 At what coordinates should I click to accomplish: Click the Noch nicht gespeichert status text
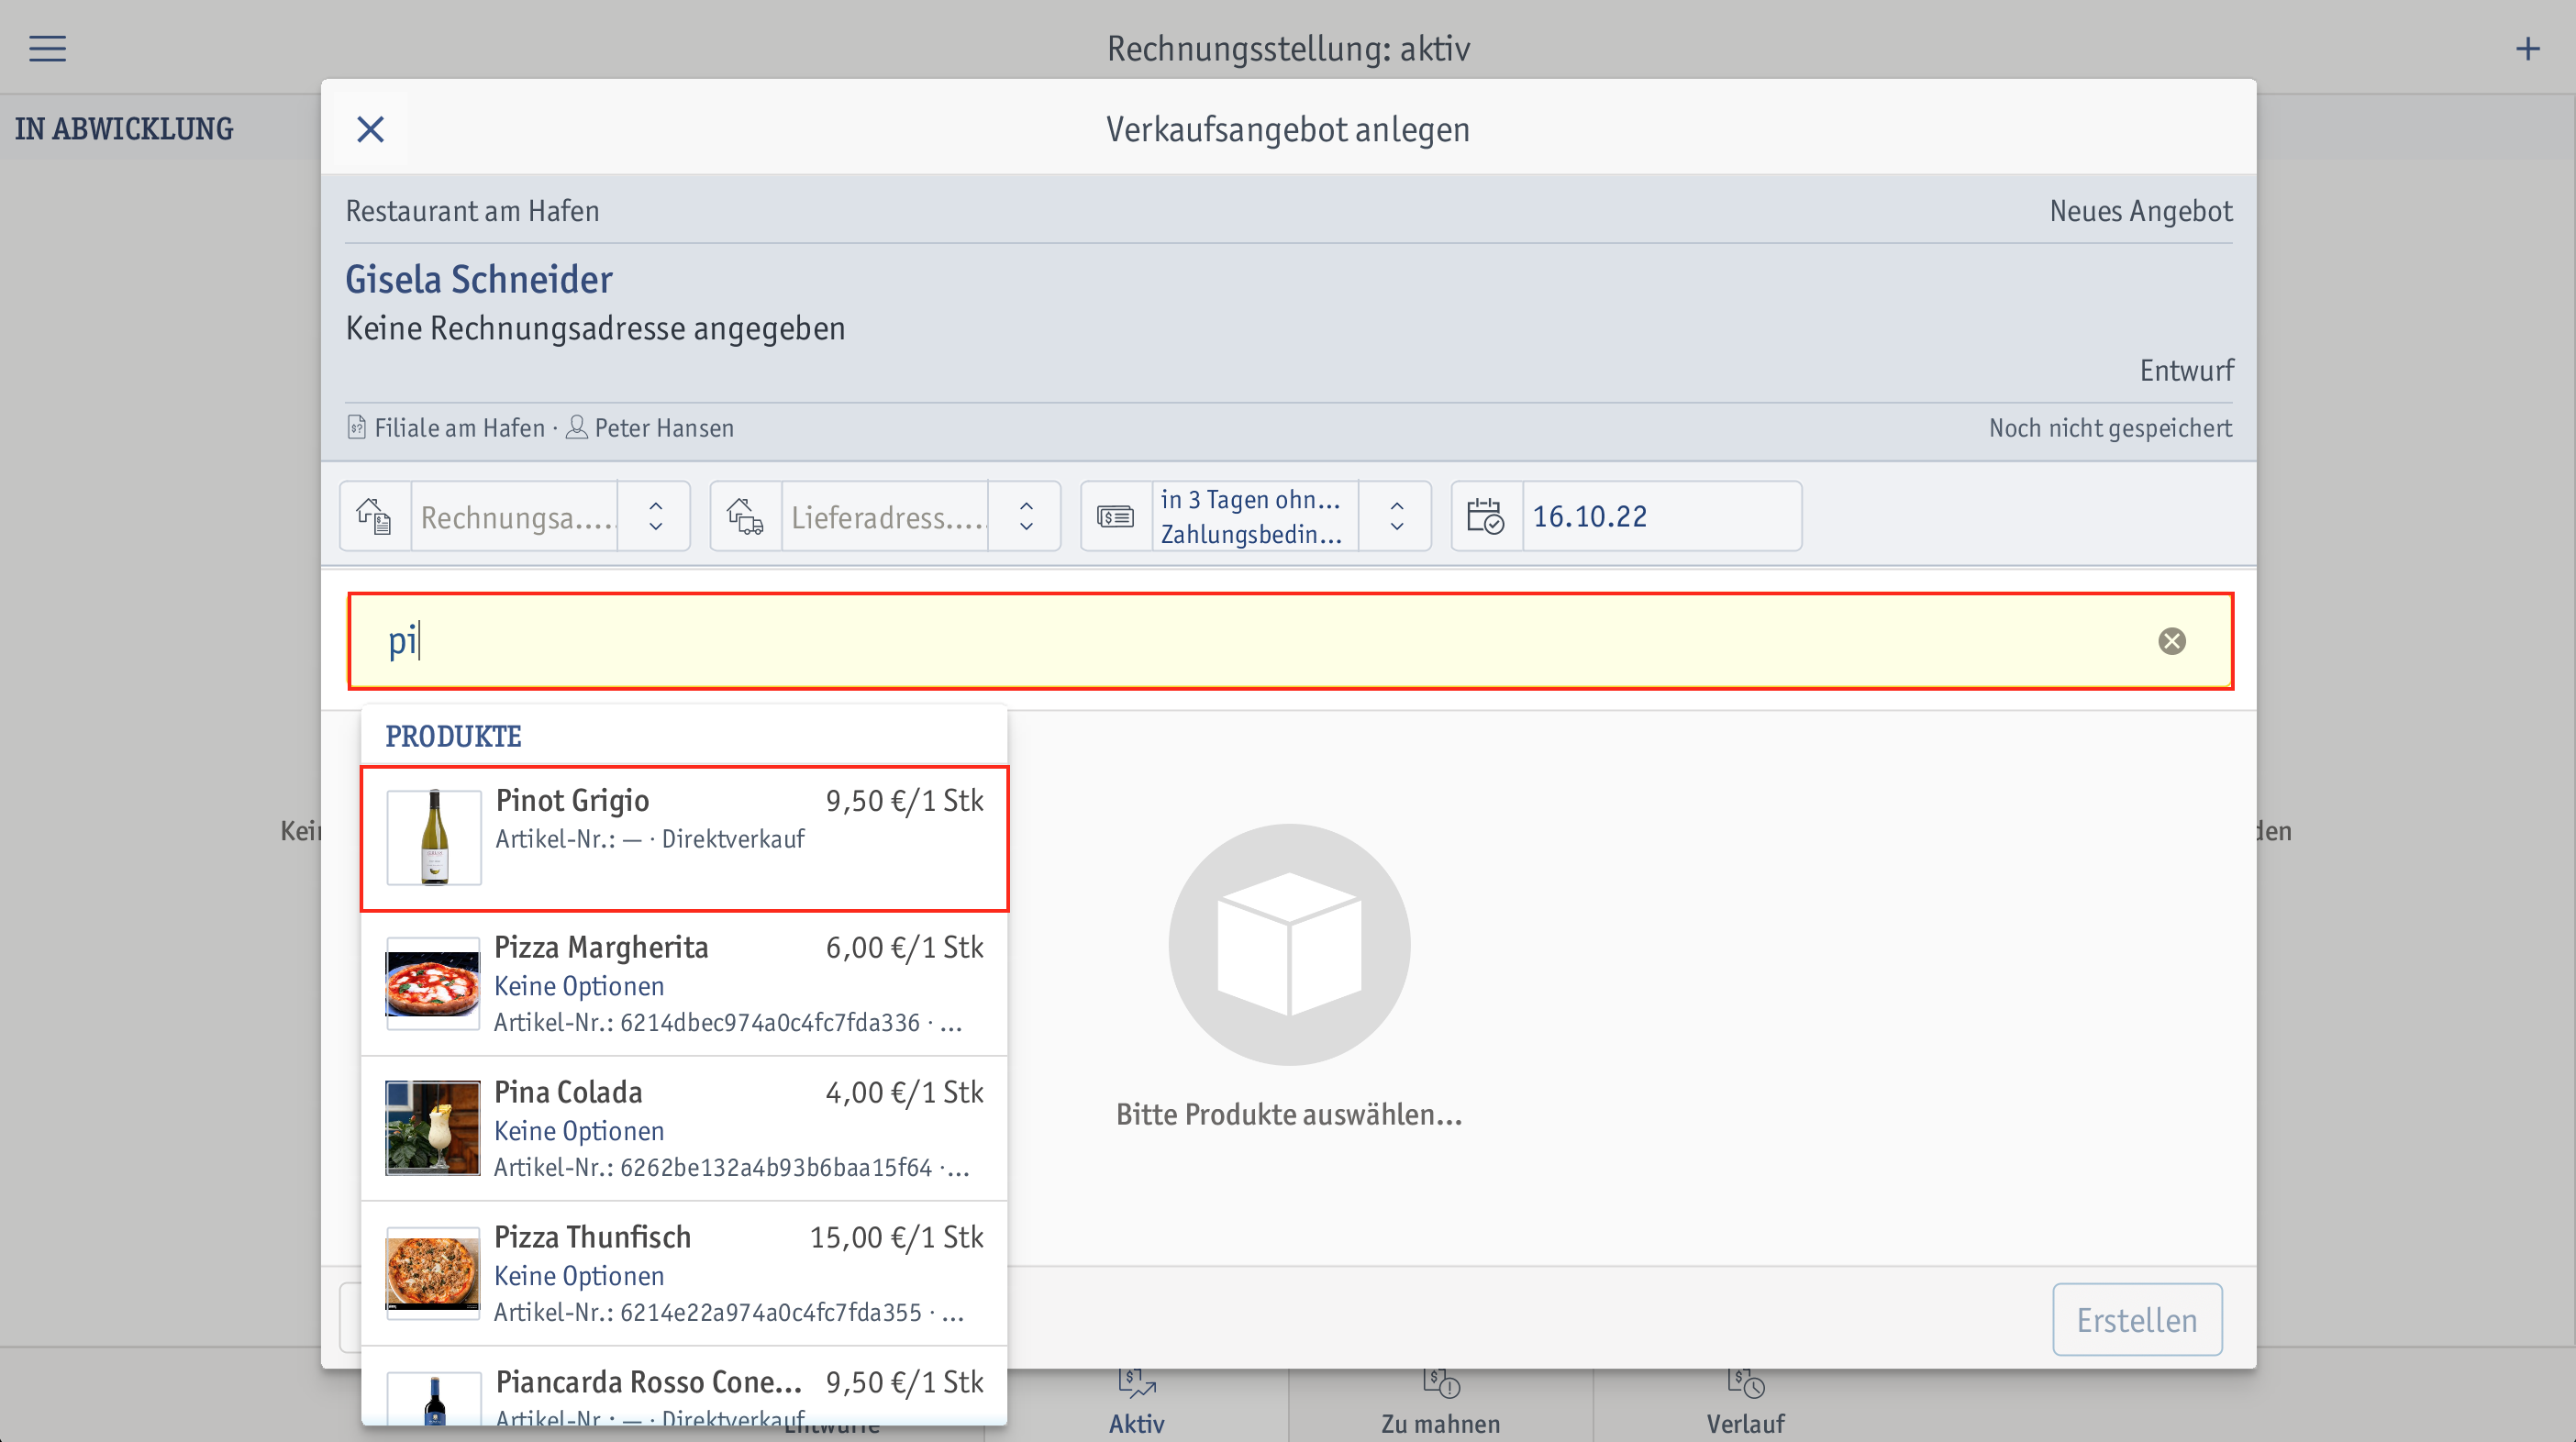[2110, 428]
